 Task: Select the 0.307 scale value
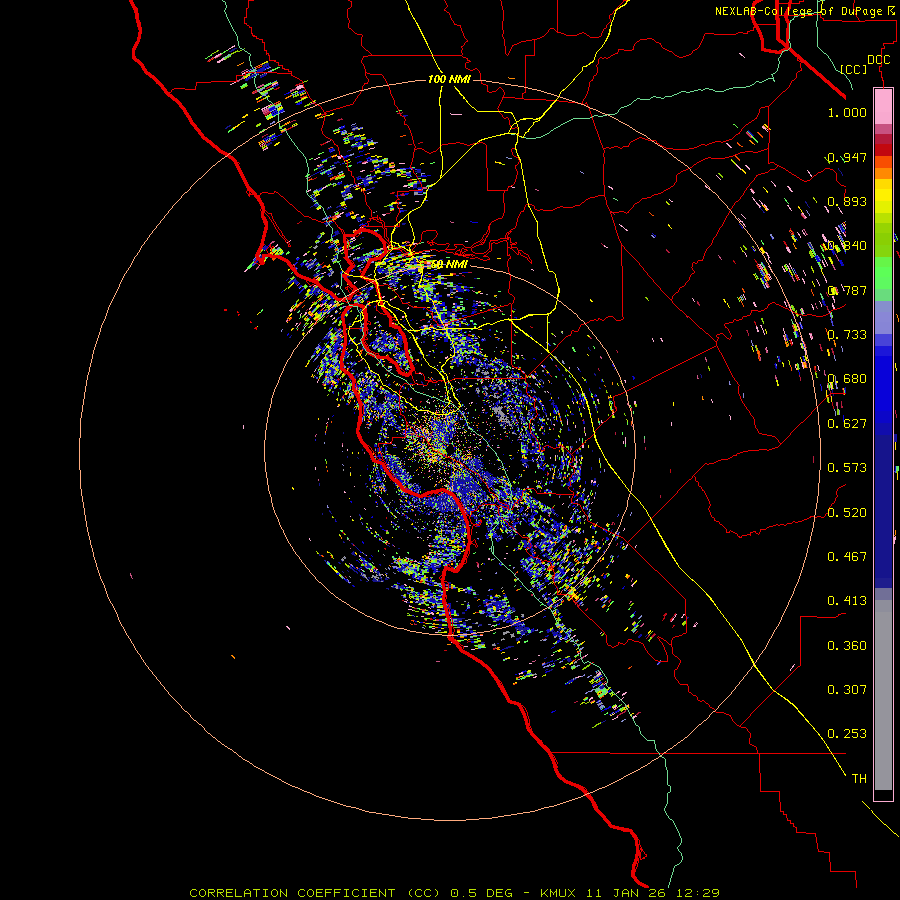click(x=847, y=690)
